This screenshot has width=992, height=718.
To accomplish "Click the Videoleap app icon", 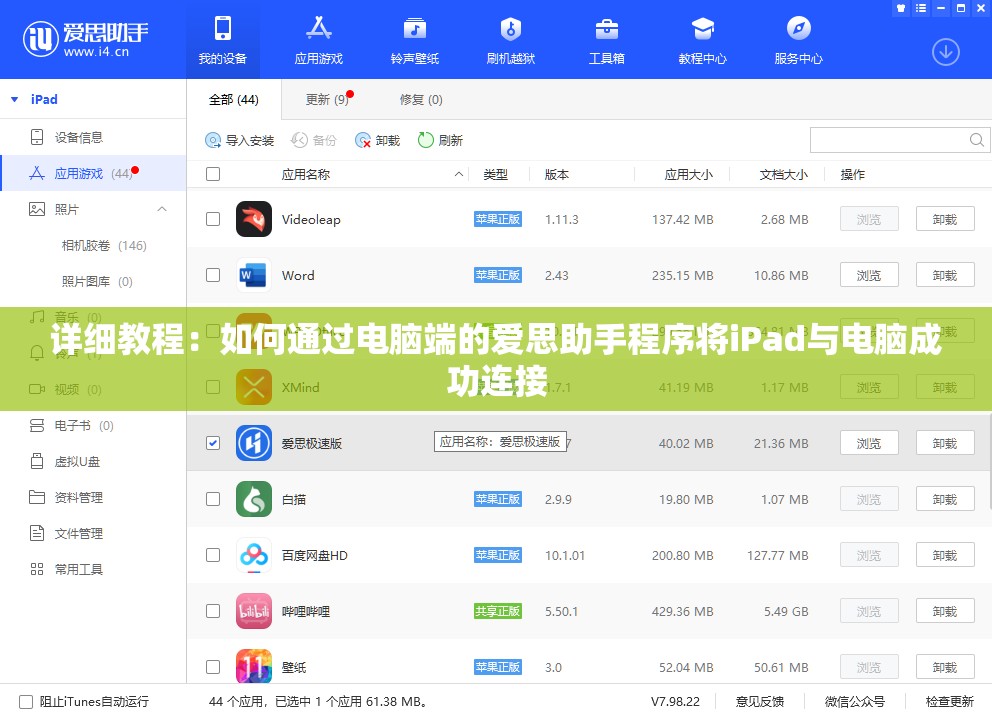I will coord(254,220).
